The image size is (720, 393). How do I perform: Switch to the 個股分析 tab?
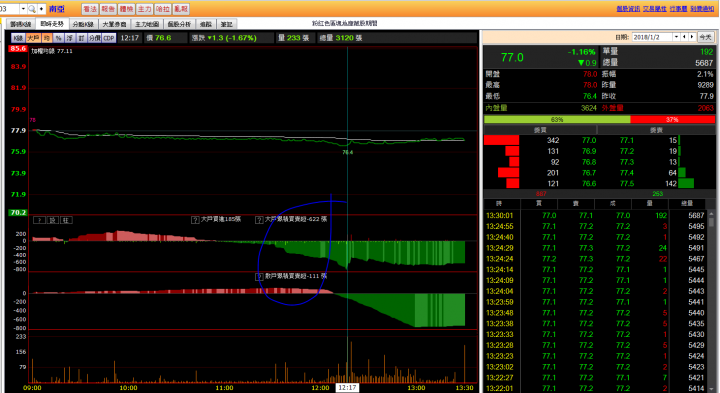[x=179, y=24]
